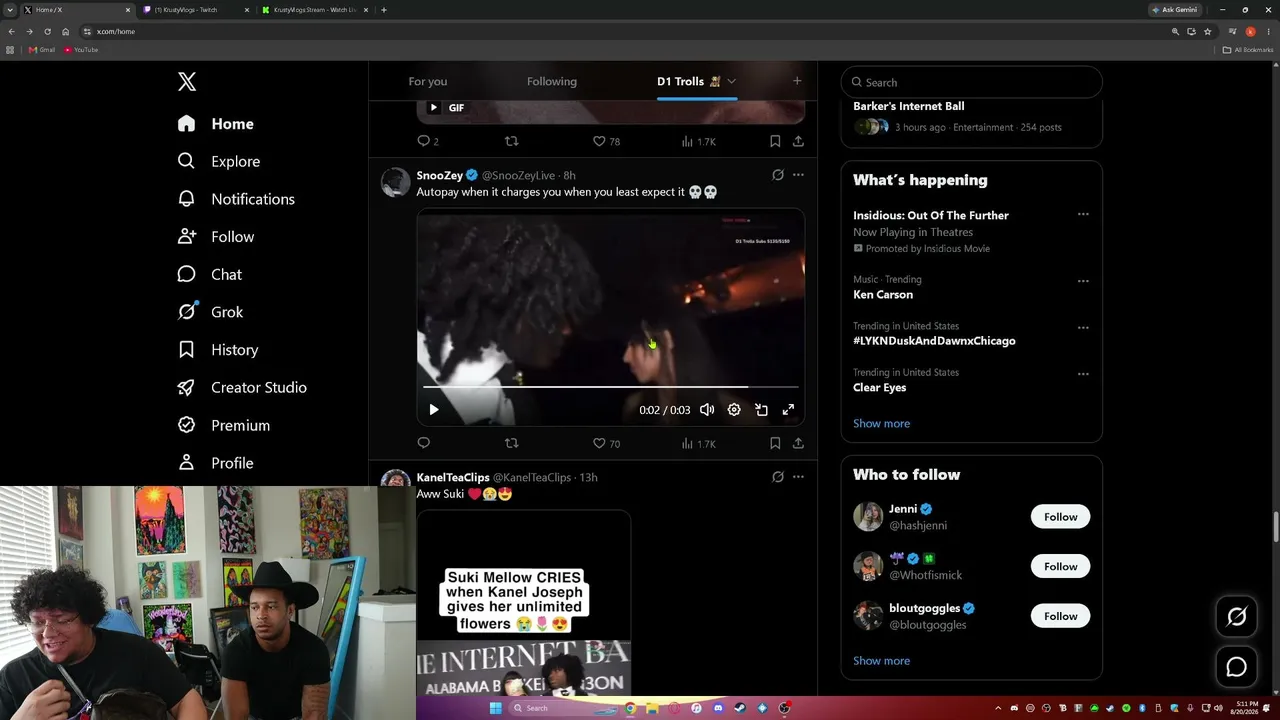Open video settings gear
Viewport: 1280px width, 720px height.
pyautogui.click(x=734, y=409)
